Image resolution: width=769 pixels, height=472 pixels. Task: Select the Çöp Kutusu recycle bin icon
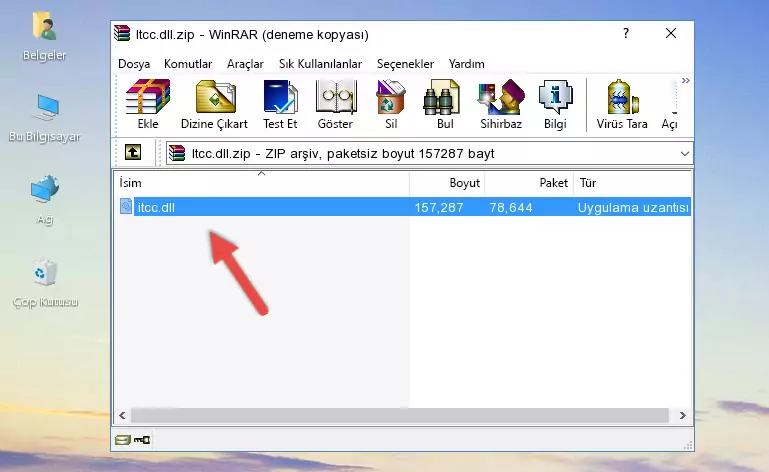pyautogui.click(x=45, y=283)
